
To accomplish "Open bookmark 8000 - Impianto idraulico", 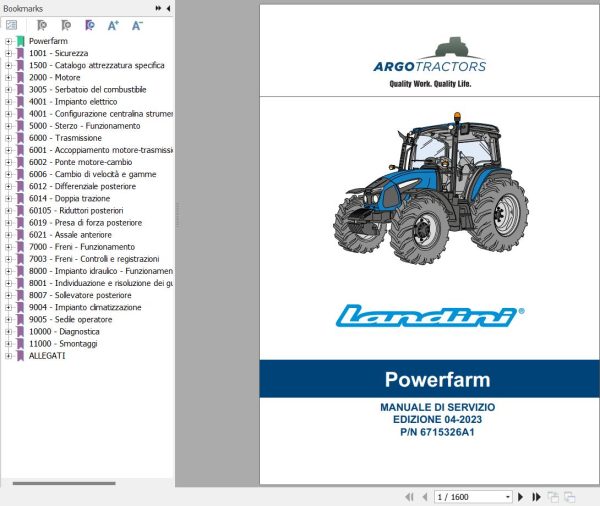I will click(101, 271).
